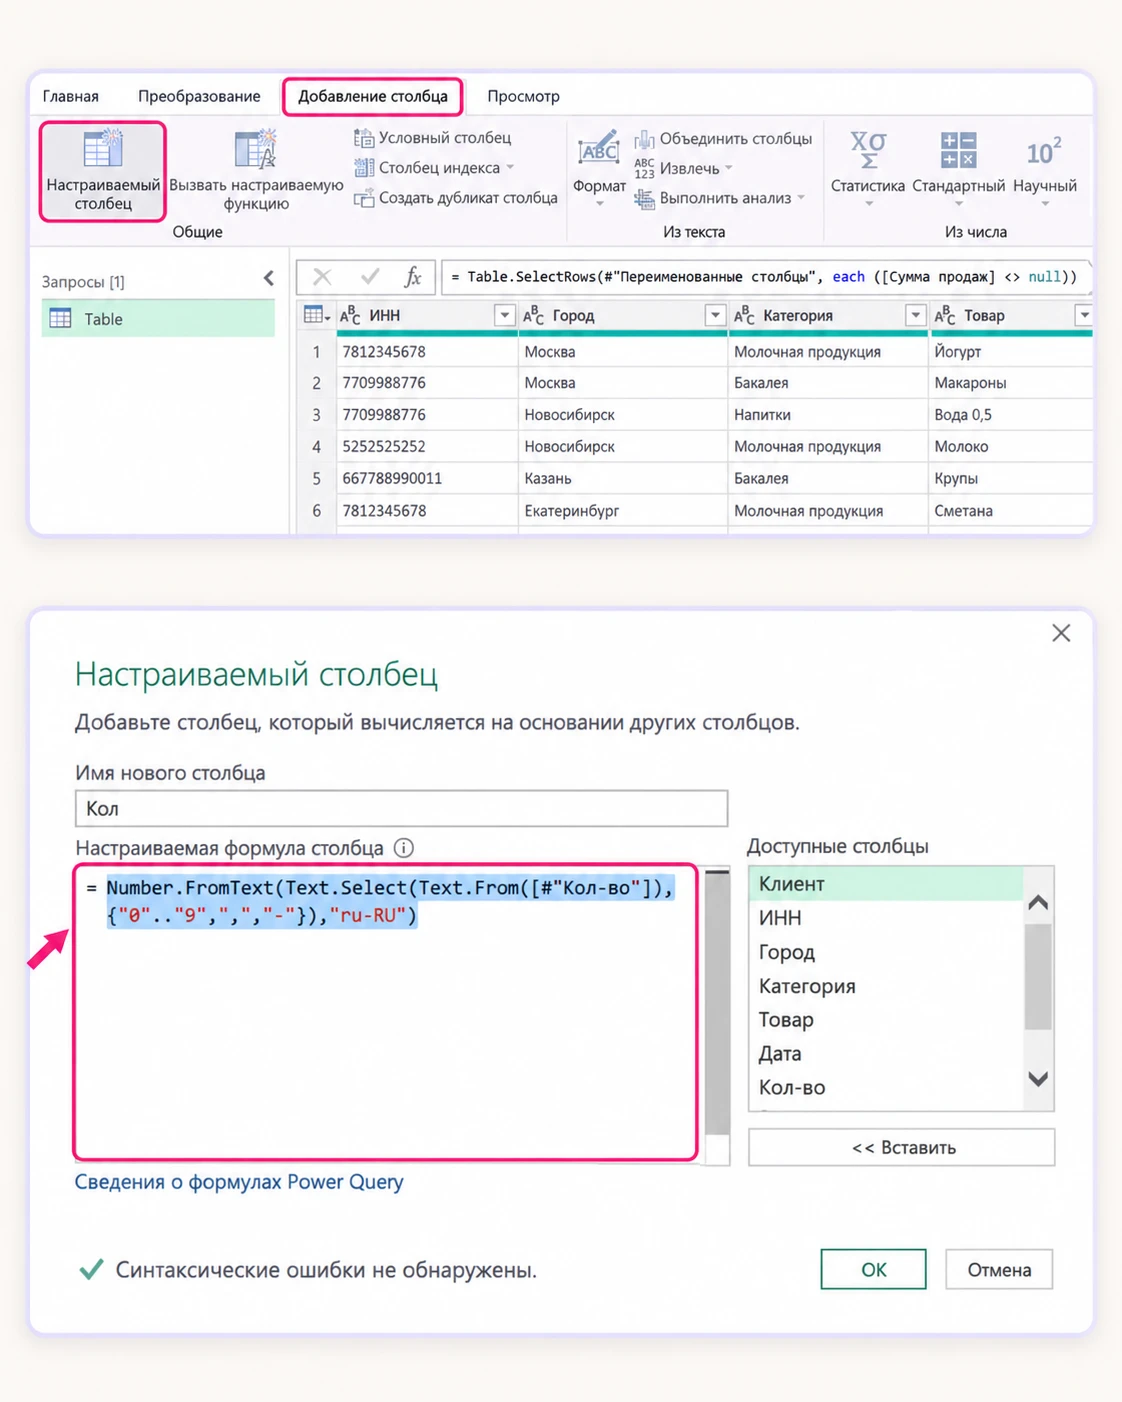Open Товар column filter dropdown
The height and width of the screenshot is (1402, 1122).
pyautogui.click(x=1084, y=316)
